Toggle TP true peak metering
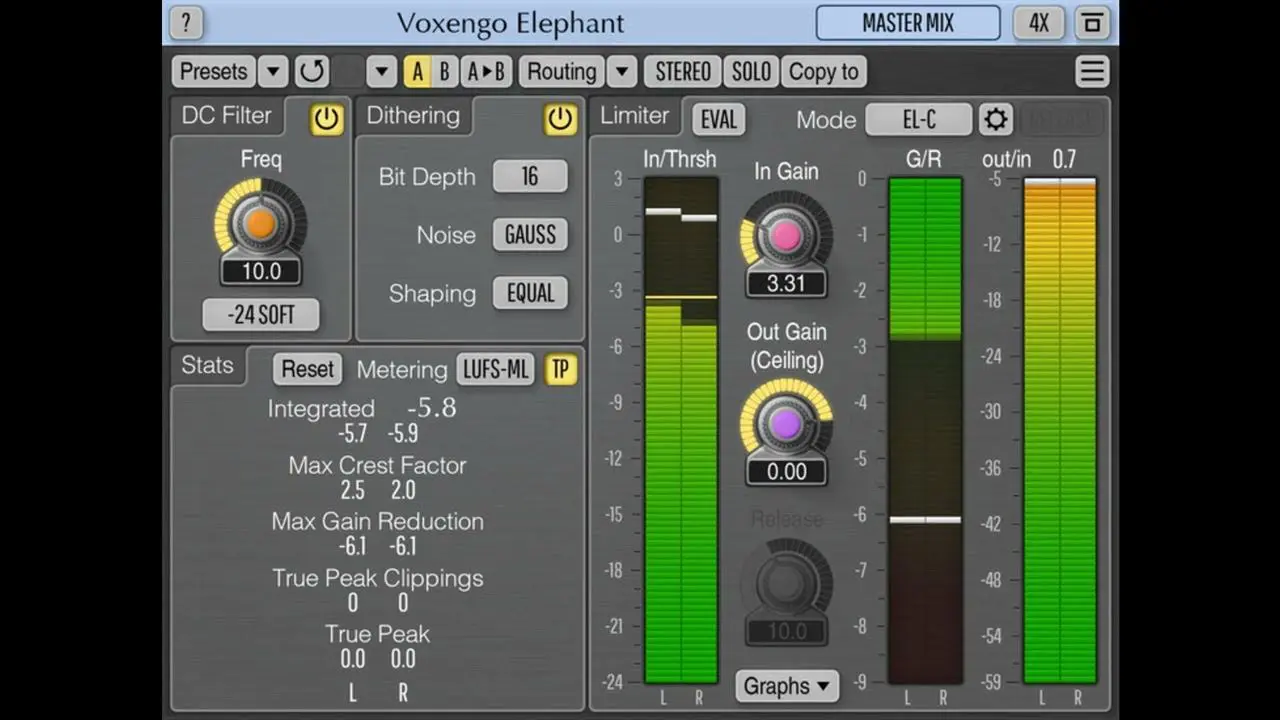This screenshot has height=720, width=1280. pos(560,369)
